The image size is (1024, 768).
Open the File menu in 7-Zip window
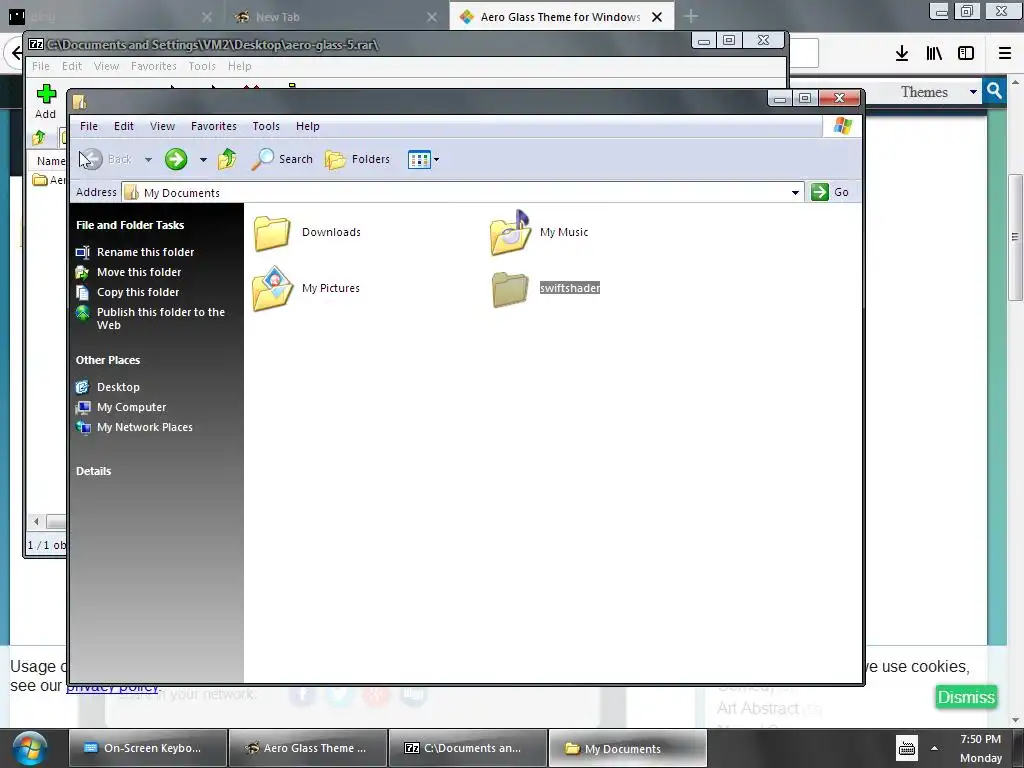point(40,66)
